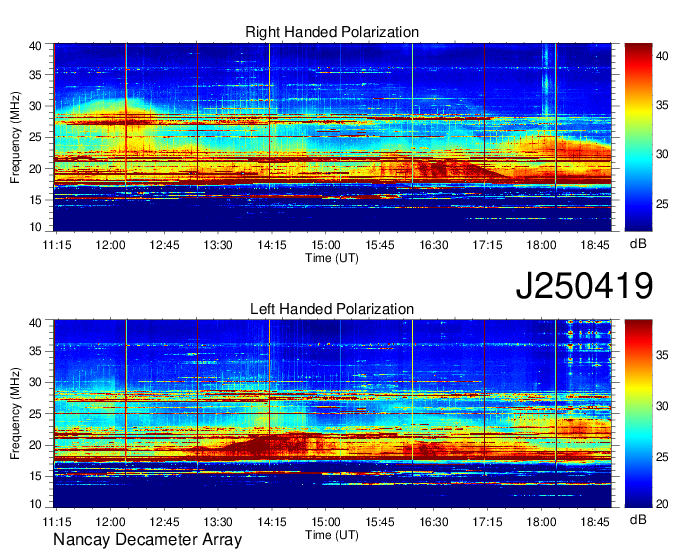Click the 20 MHz frequency tick of upper plot
The image size is (680, 552).
pos(35,169)
